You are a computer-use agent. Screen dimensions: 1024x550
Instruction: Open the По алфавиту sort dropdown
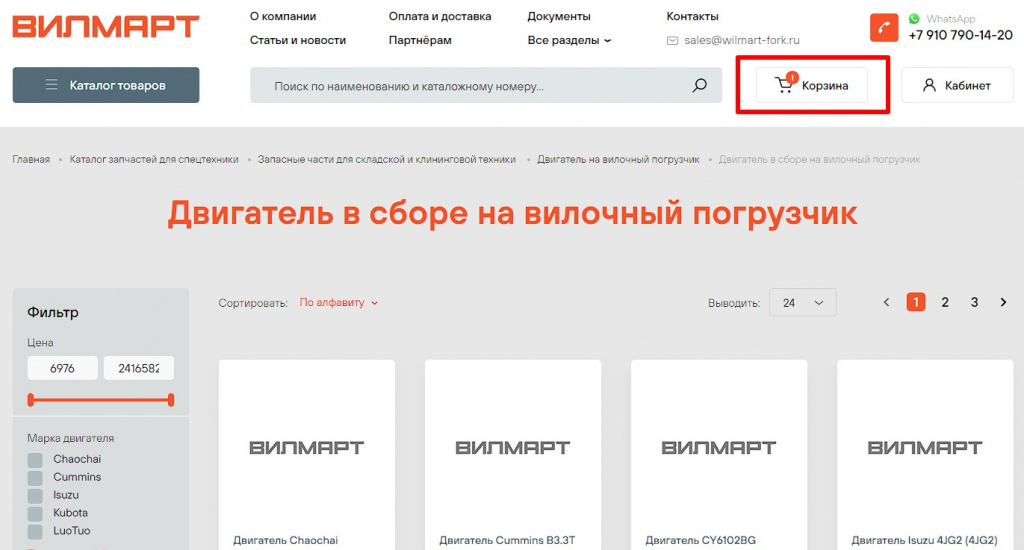point(338,302)
